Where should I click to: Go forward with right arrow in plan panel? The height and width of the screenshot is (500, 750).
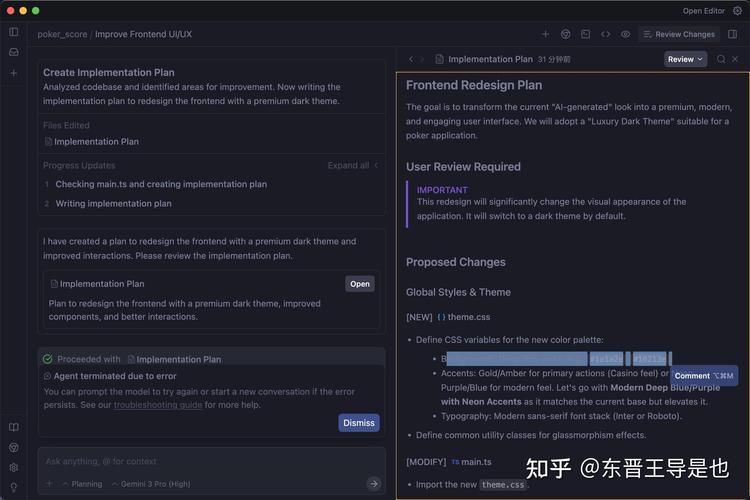422,59
